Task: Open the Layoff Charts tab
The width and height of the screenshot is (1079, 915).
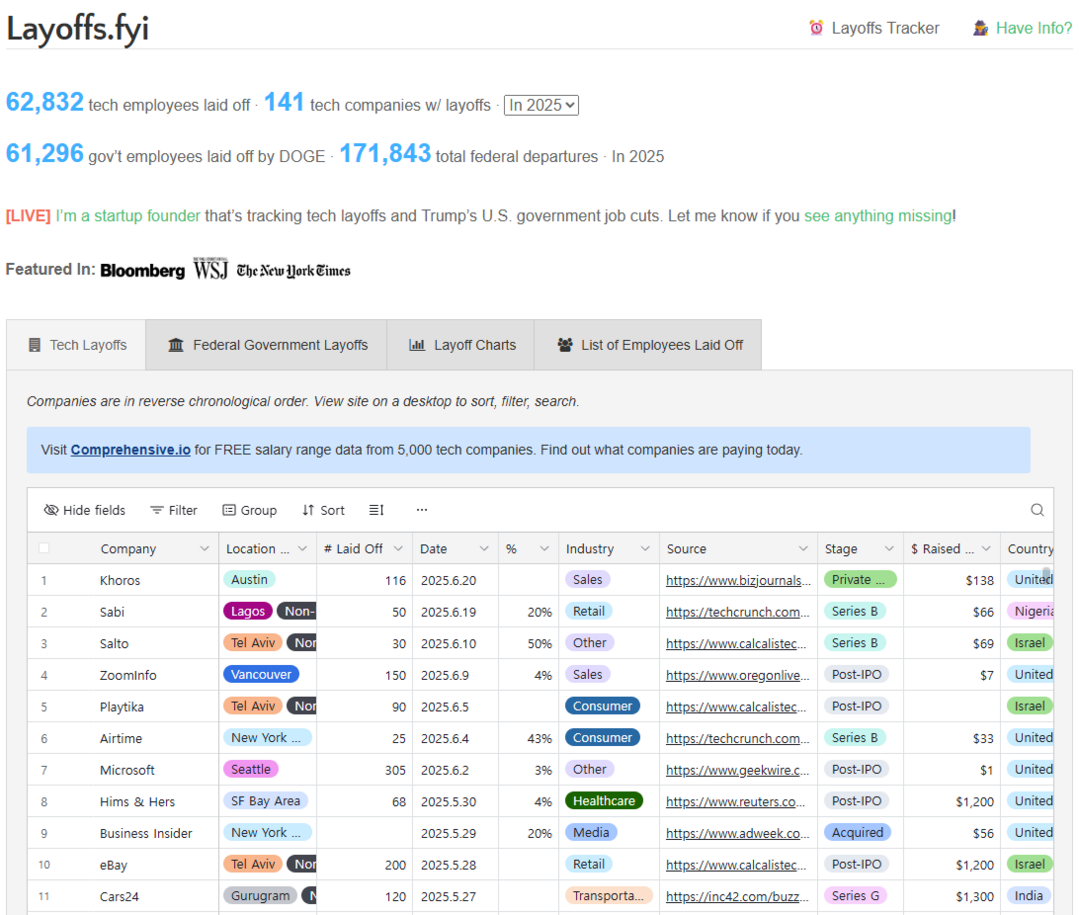Action: click(461, 345)
